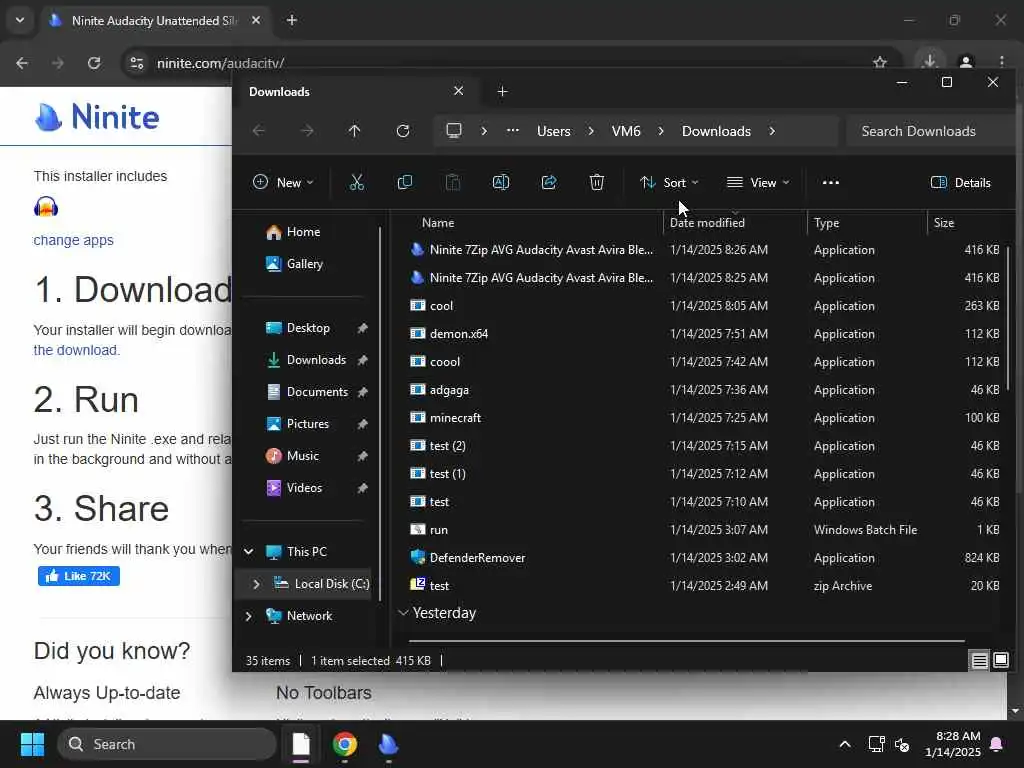Open a new Chrome tab

(292, 20)
